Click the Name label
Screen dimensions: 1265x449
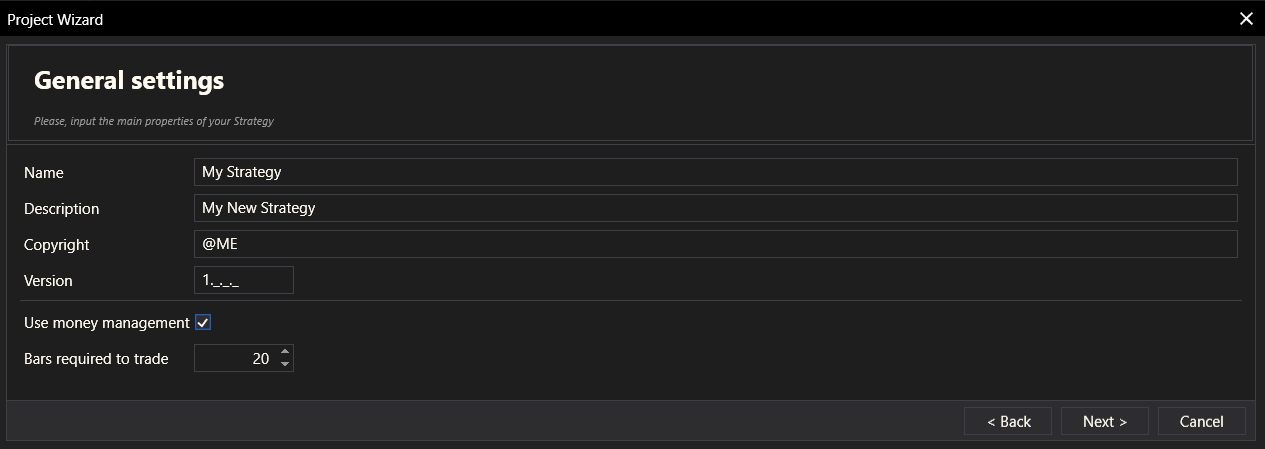pos(44,173)
